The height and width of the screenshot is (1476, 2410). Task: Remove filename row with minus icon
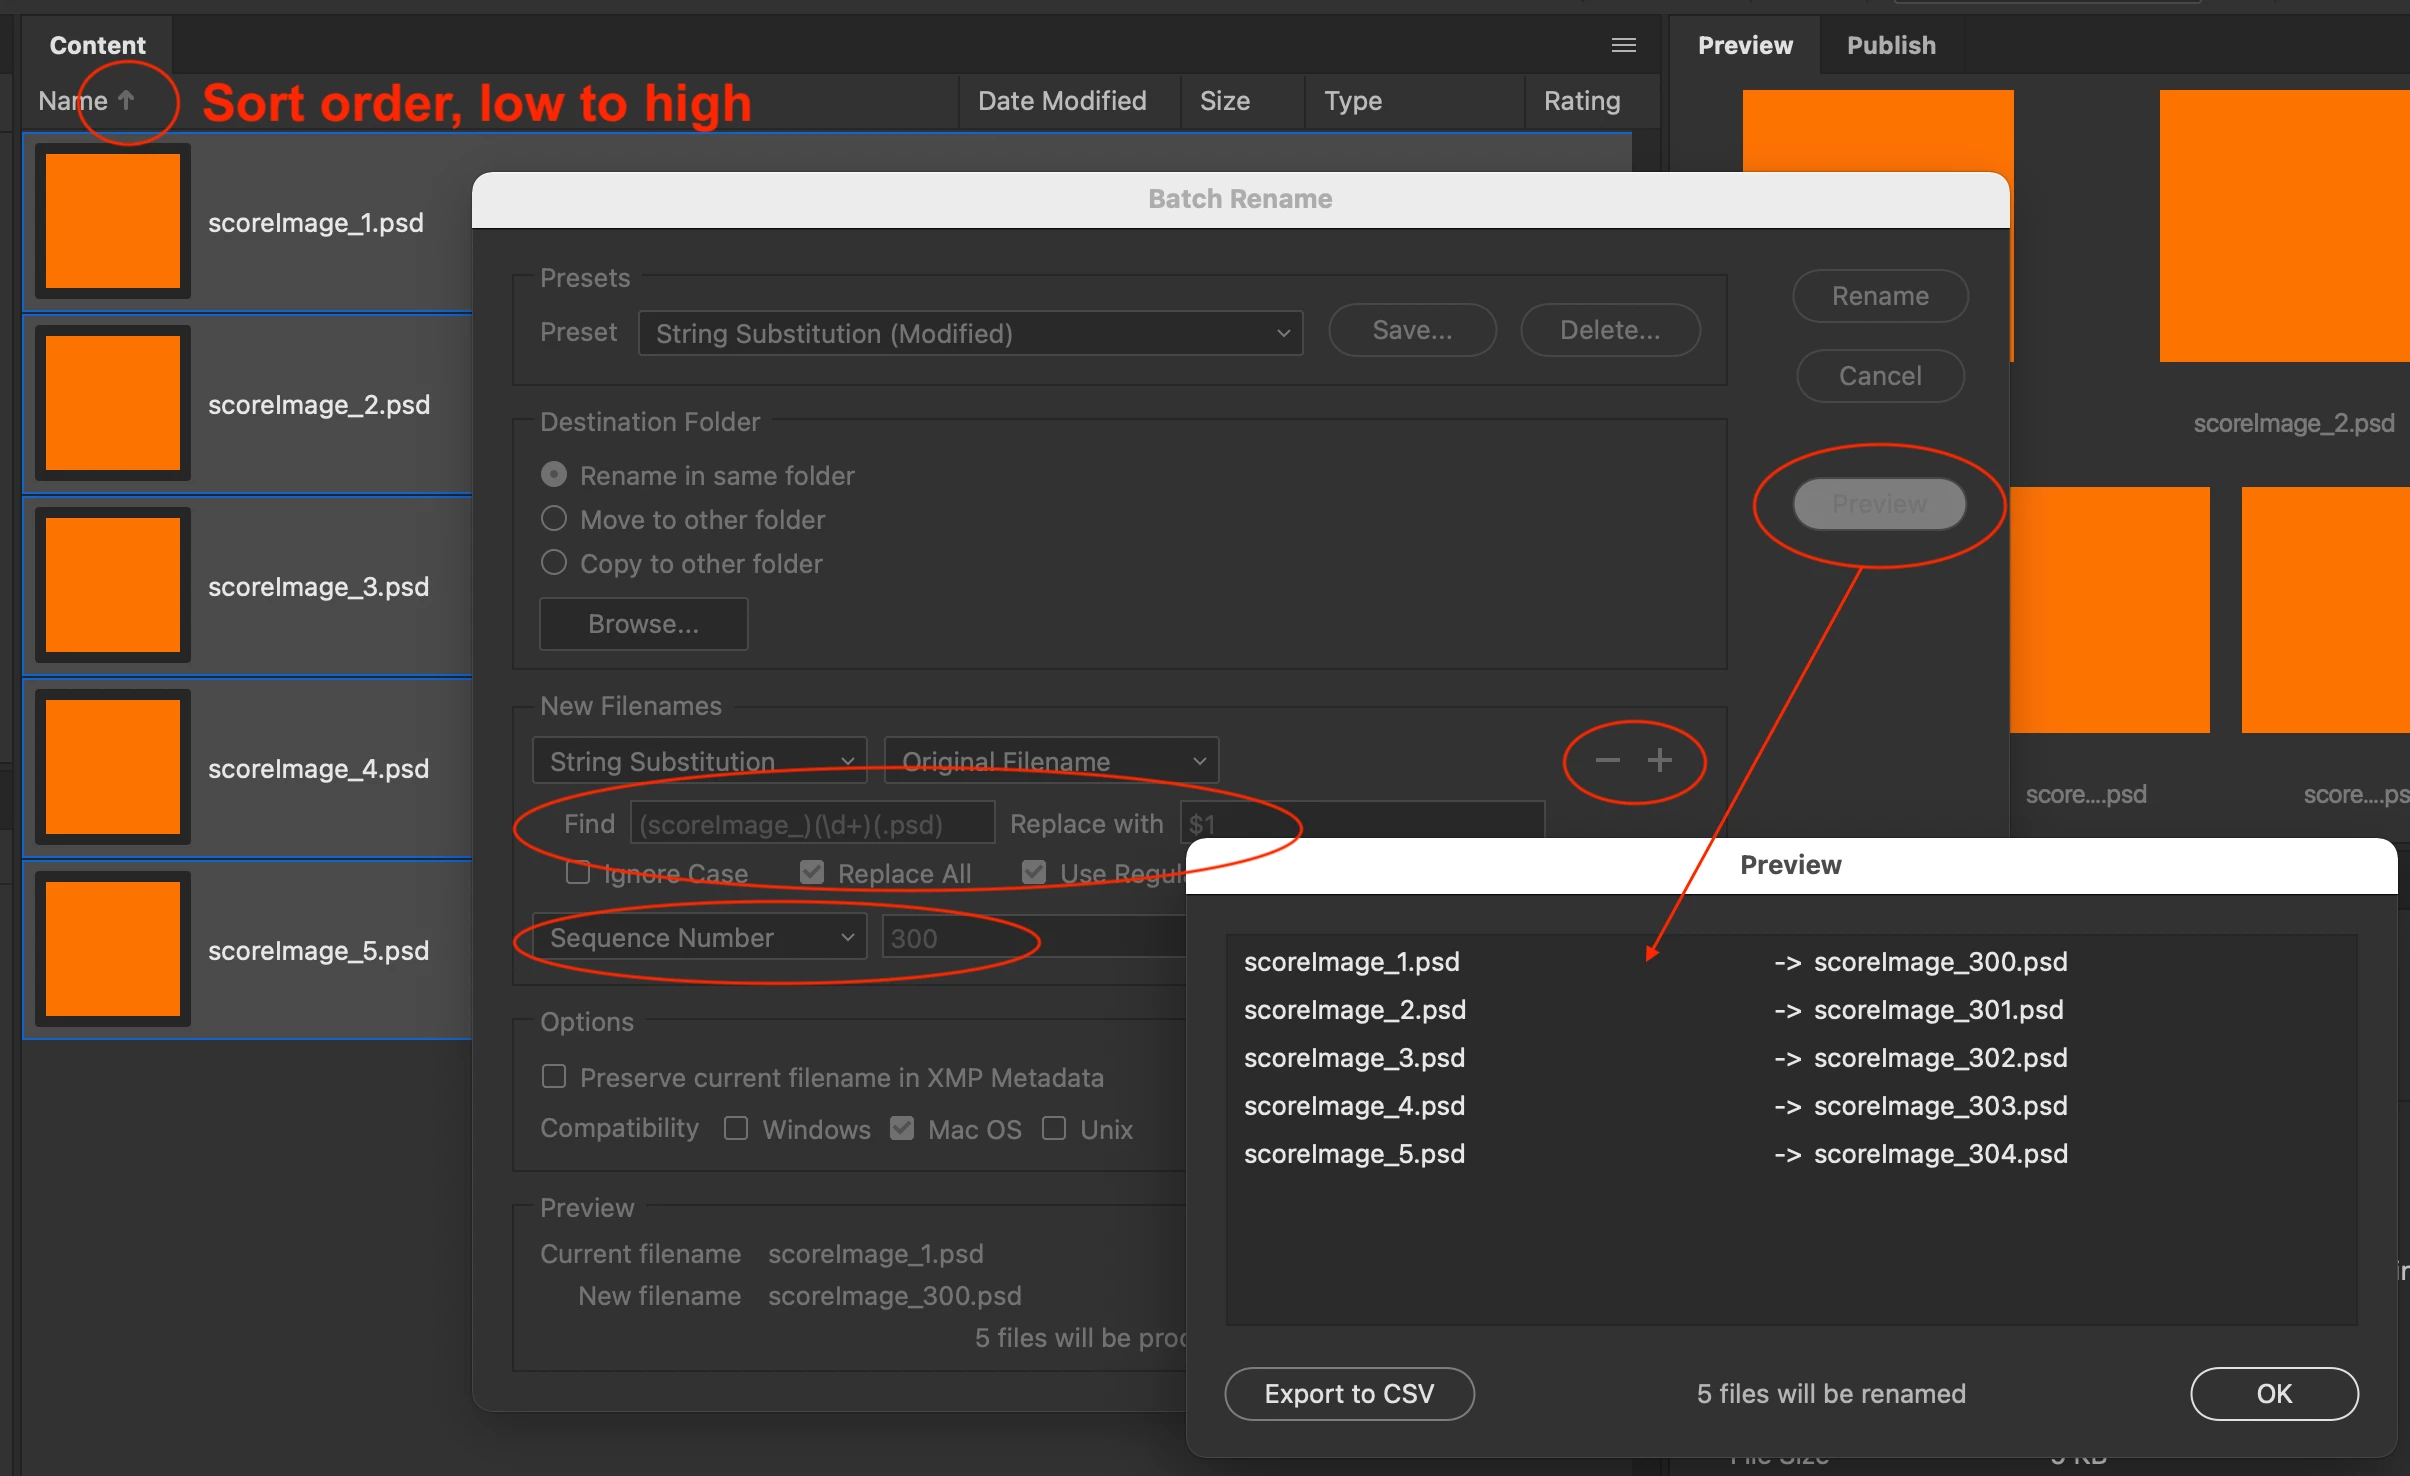click(x=1607, y=761)
